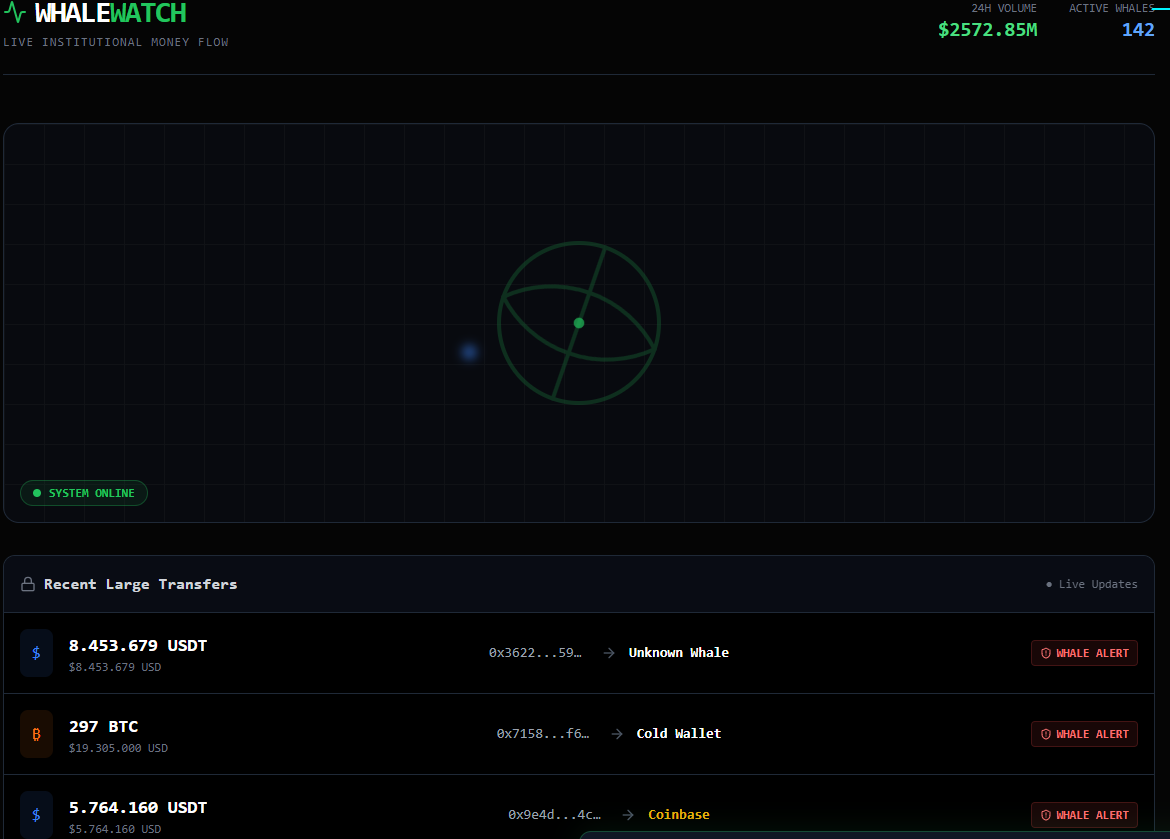Click the lock icon beside Recent Large Transfers

(x=27, y=584)
